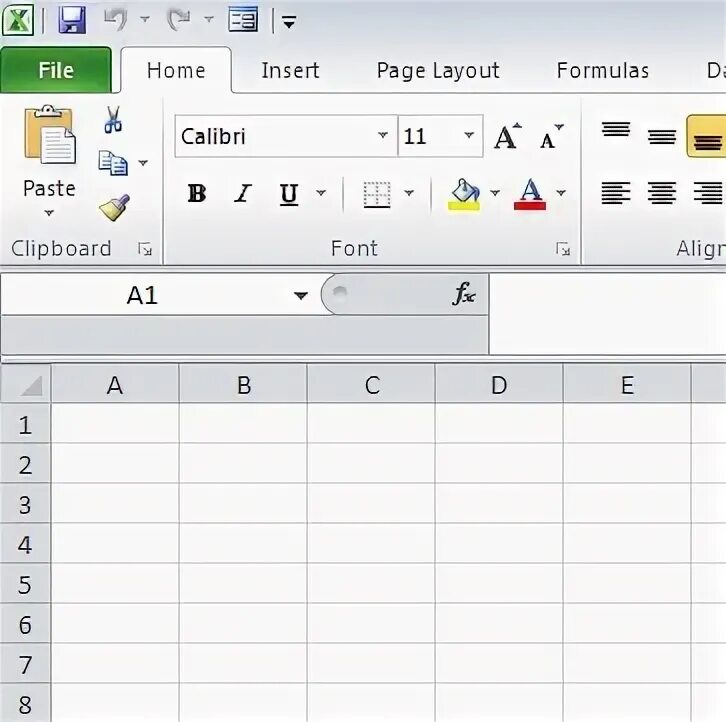Select row 1 header
Screen dimensions: 726x722
[25, 425]
